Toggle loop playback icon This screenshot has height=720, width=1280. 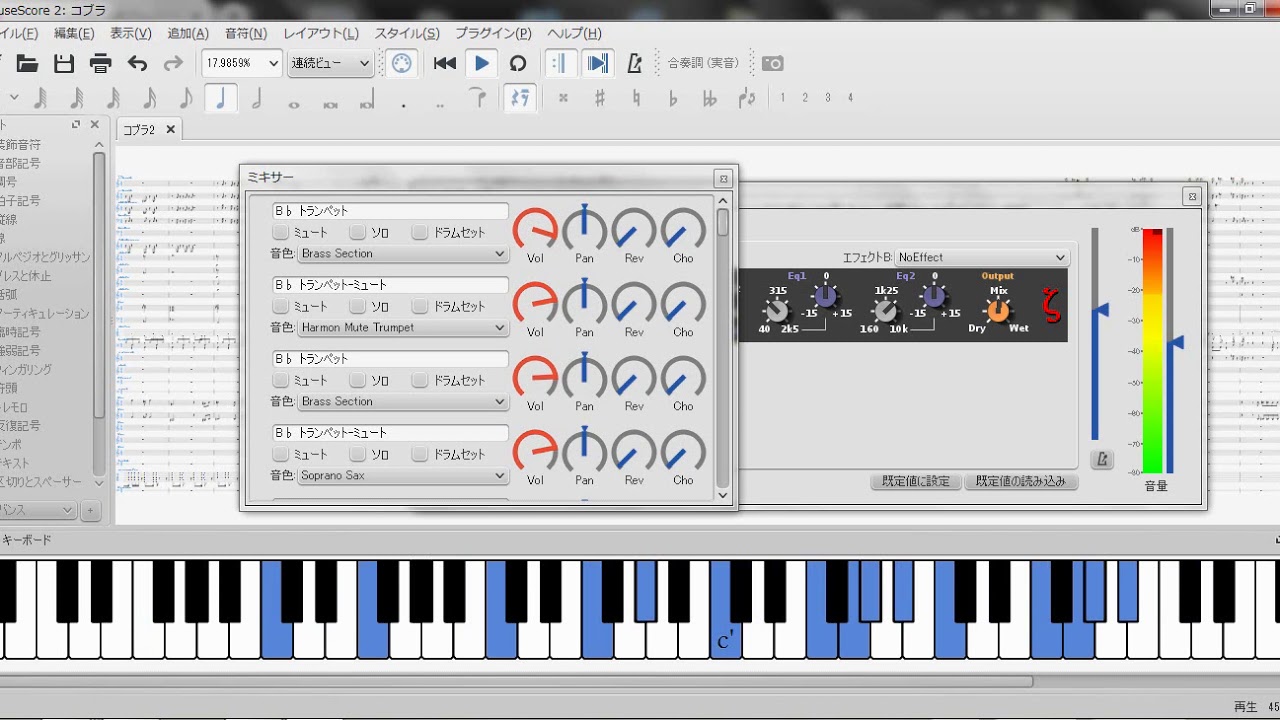518,64
